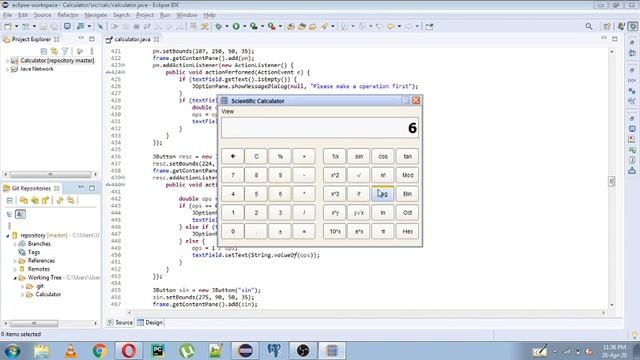Click the taskbar clock

click(x=614, y=351)
